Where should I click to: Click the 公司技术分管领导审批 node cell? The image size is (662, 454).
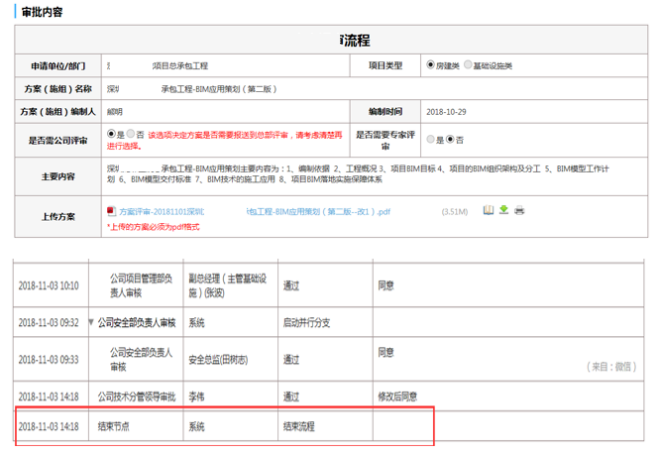(136, 397)
